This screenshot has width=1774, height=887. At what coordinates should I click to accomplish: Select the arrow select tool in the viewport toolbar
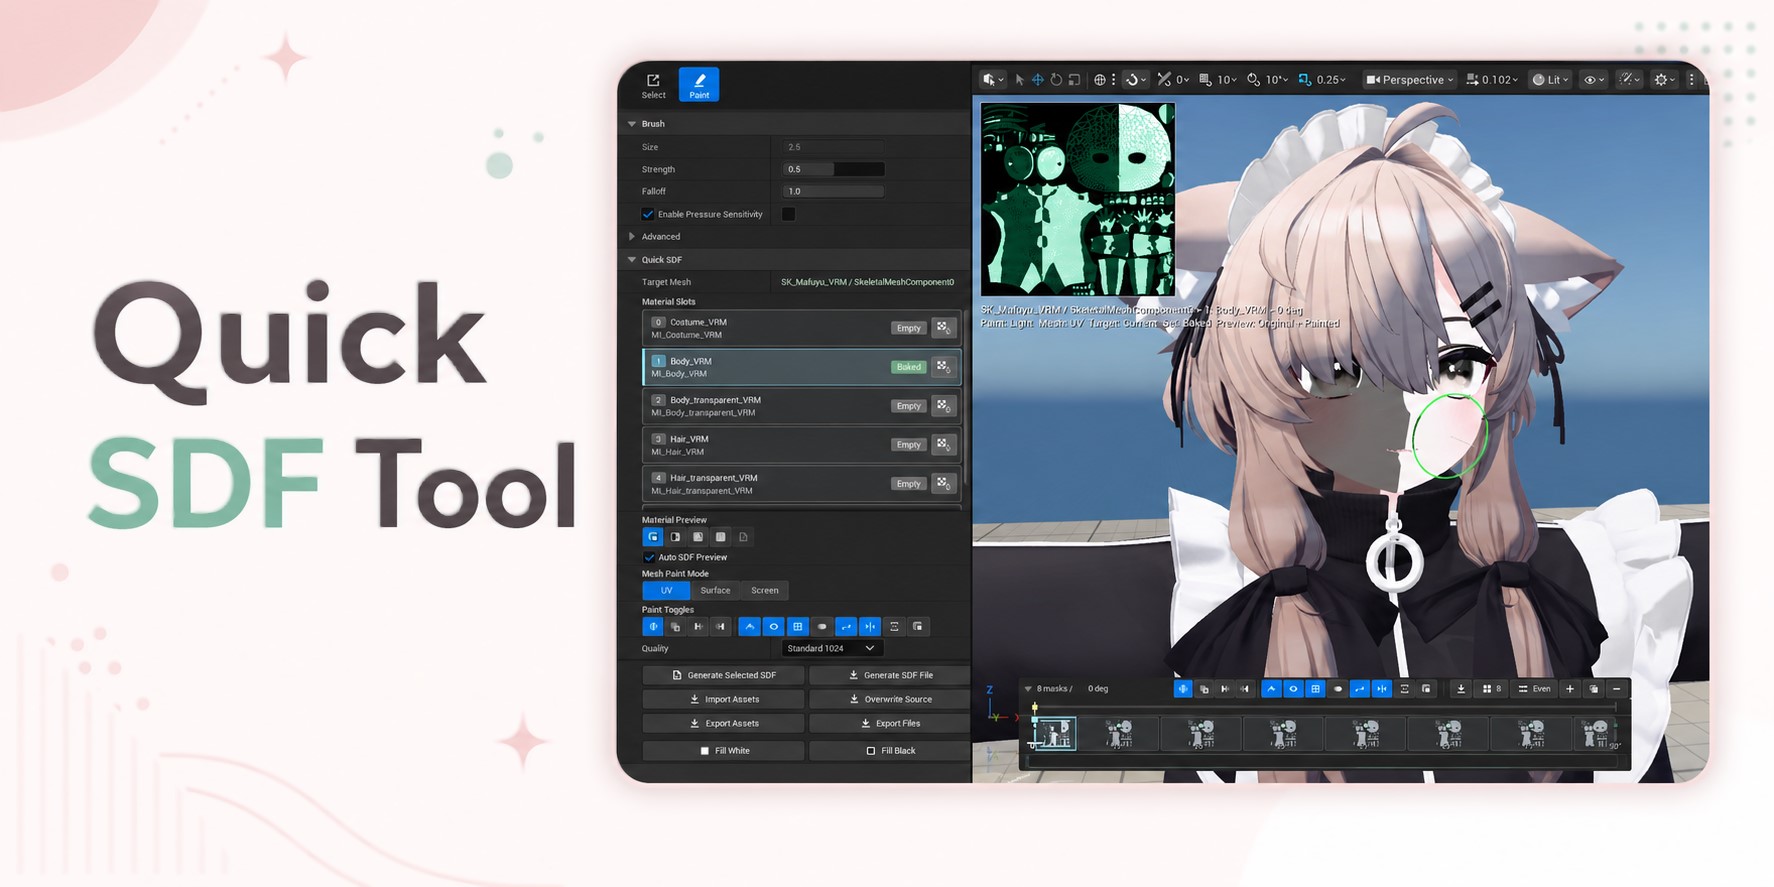coord(1019,80)
